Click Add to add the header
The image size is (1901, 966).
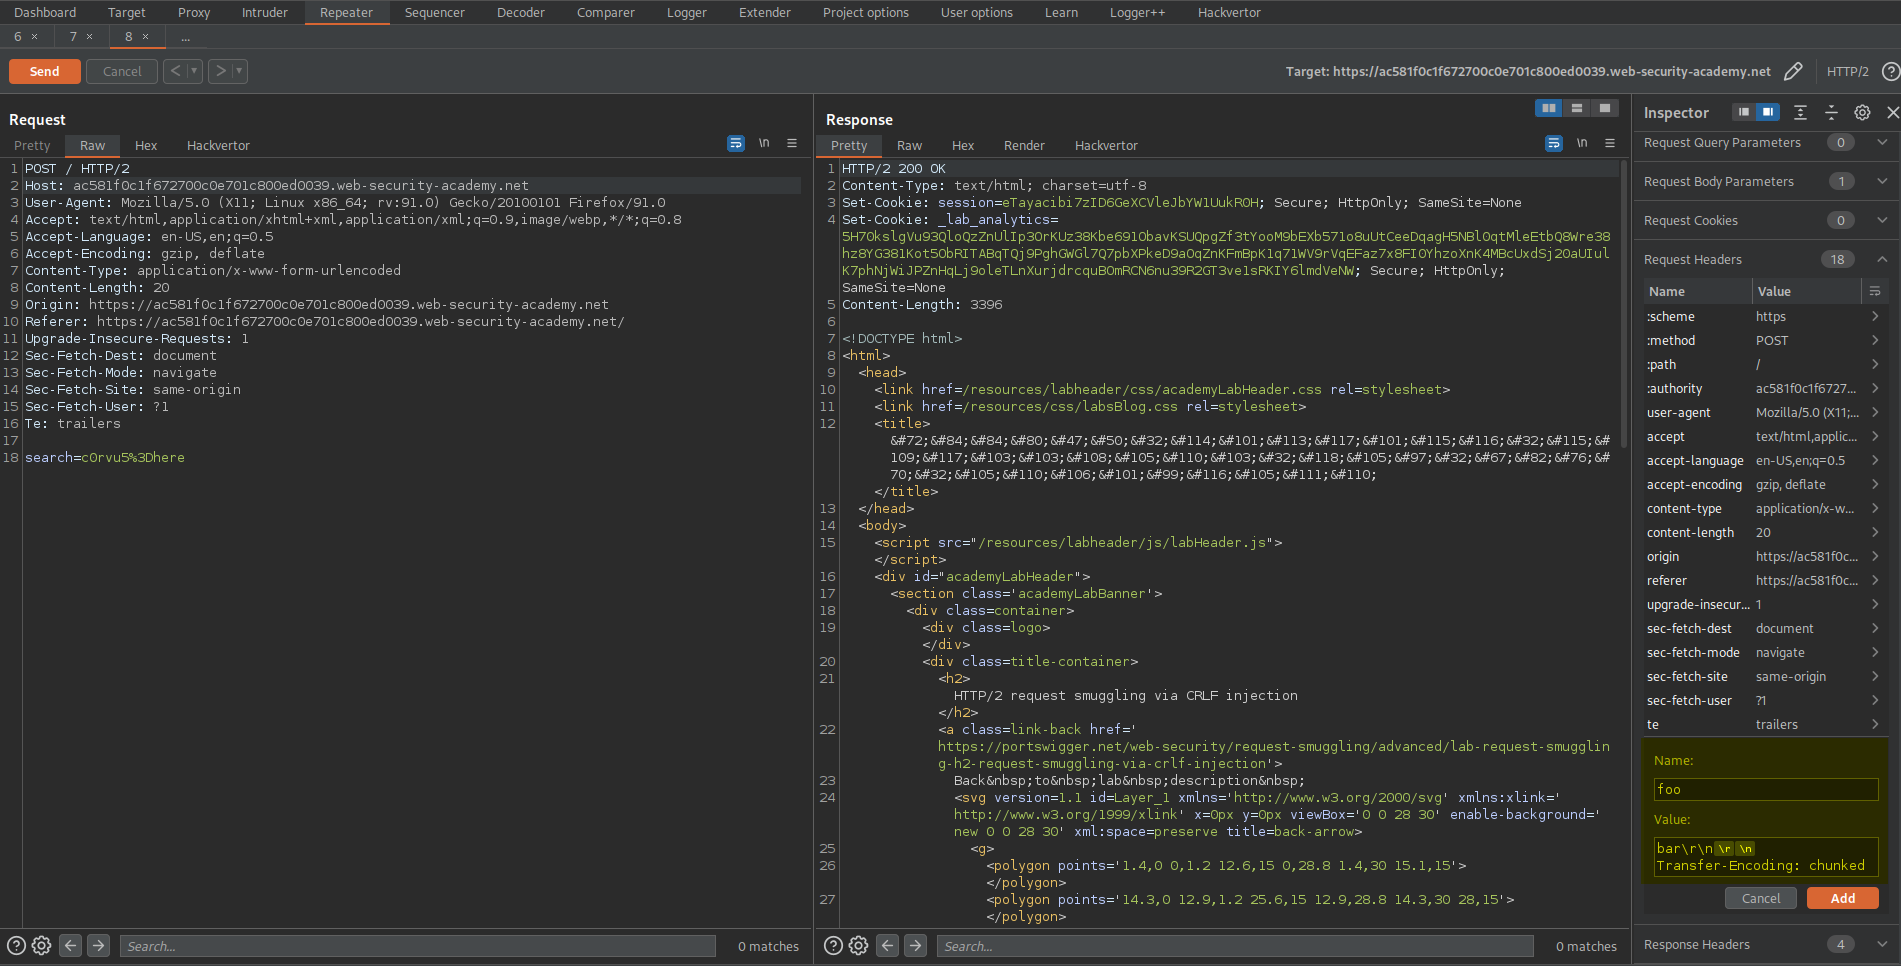[1843, 898]
